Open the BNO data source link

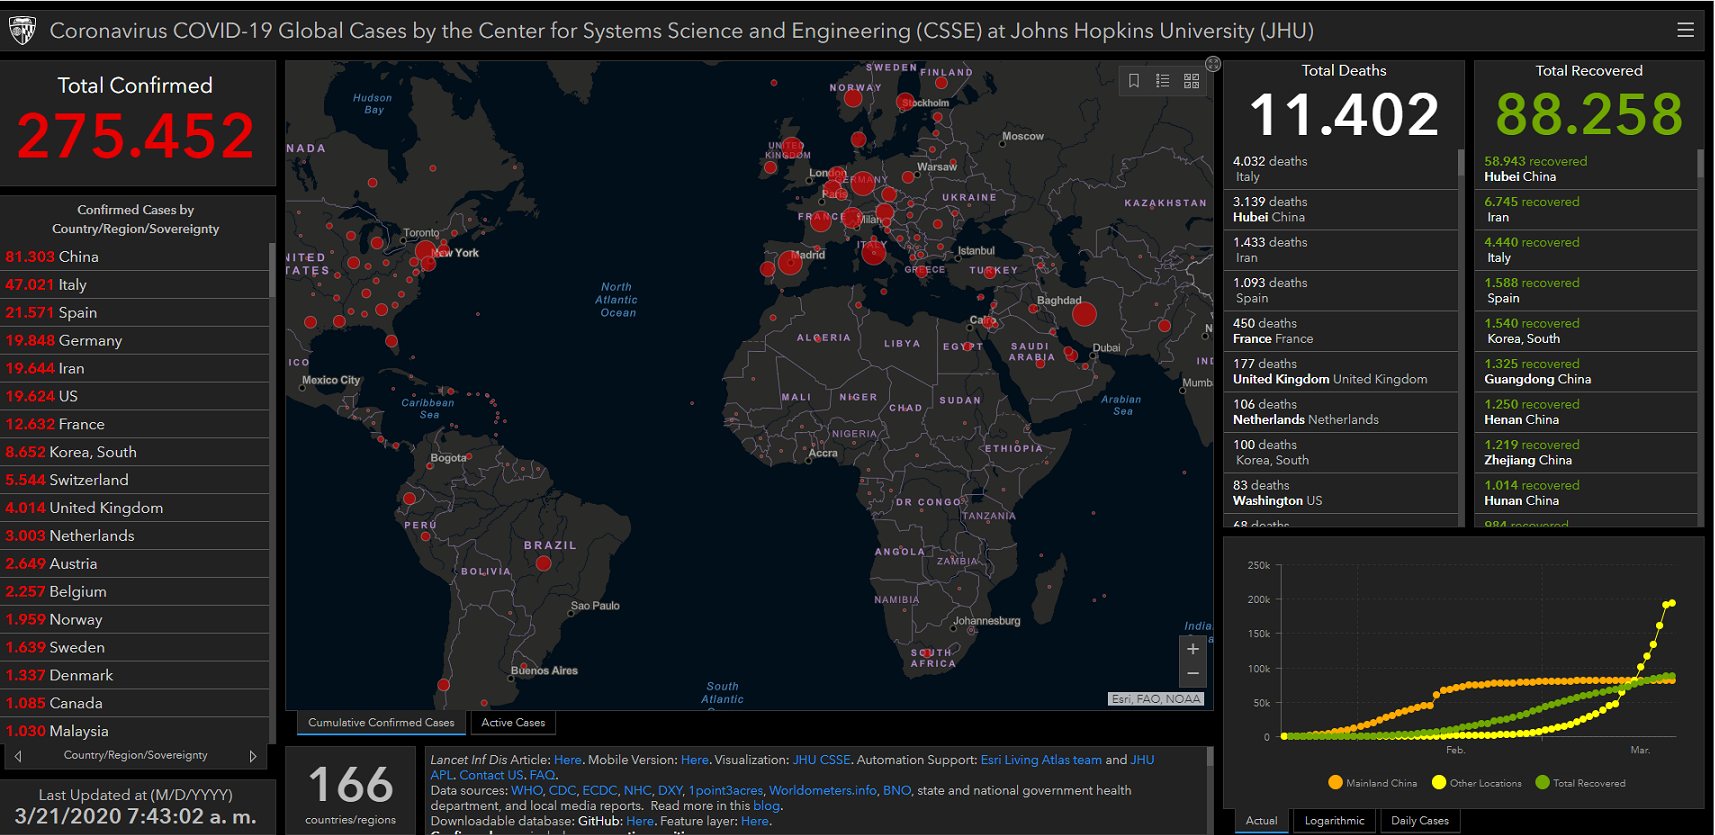[897, 790]
